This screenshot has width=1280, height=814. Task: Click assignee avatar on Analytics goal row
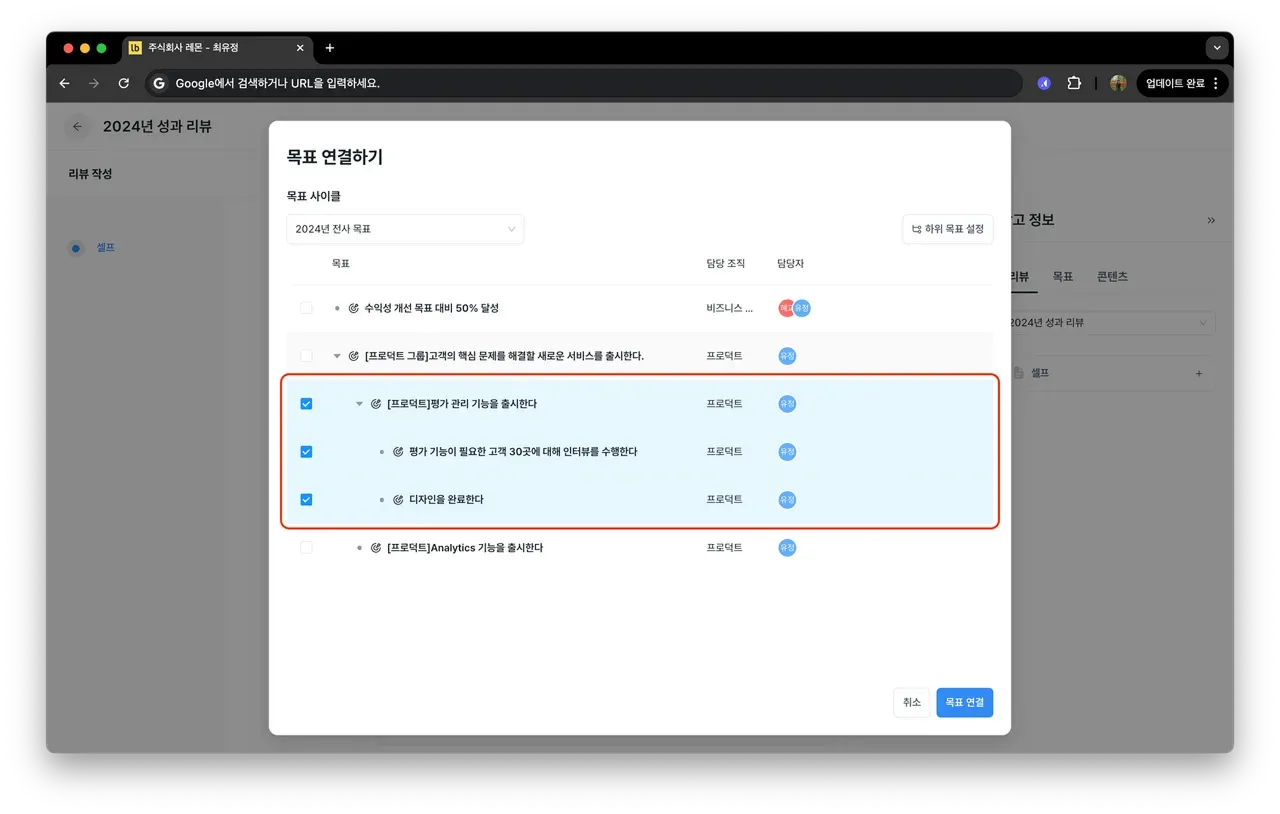pyautogui.click(x=787, y=548)
